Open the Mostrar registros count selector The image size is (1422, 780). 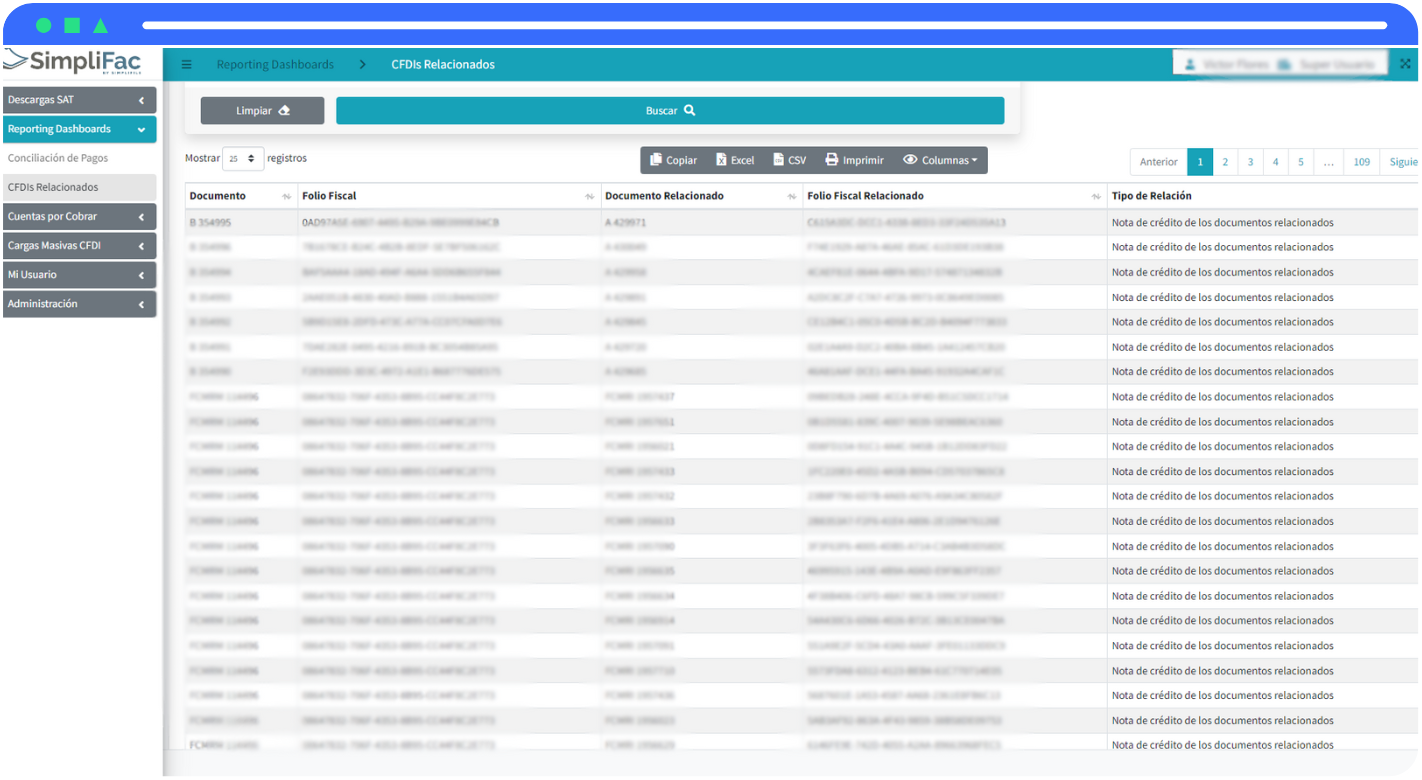click(242, 159)
